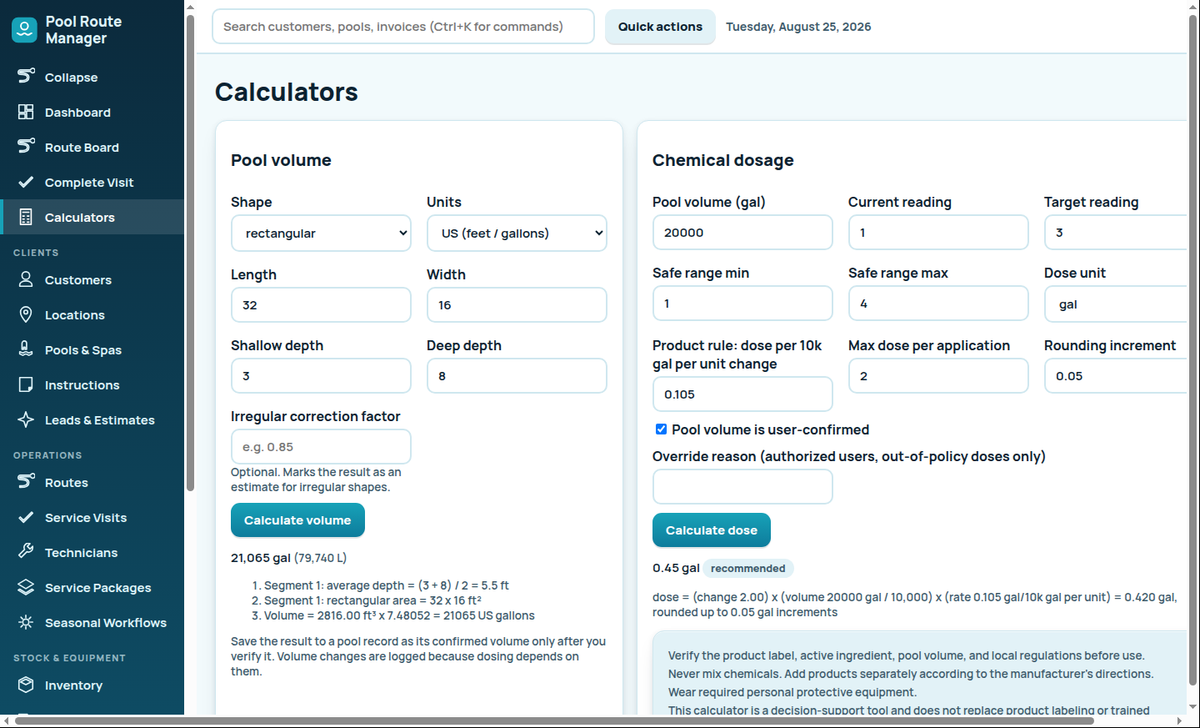Click the Routes icon under Operations

click(x=26, y=482)
